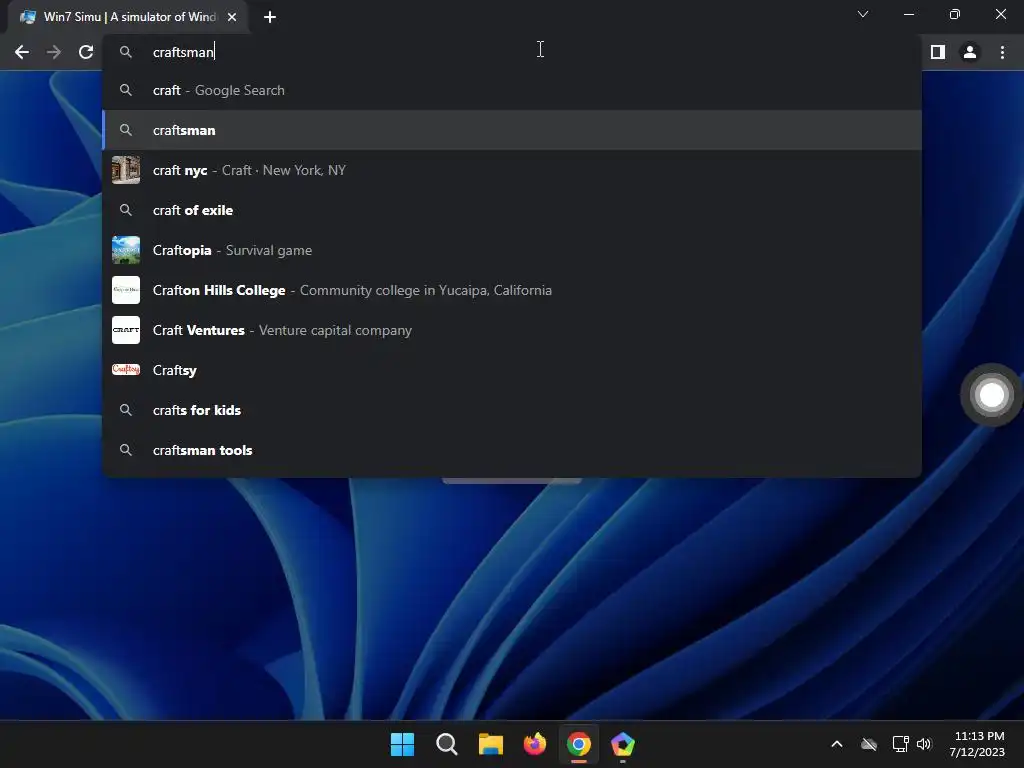1024x768 pixels.
Task: Open the Chrome three-dot menu
Action: 1002,52
